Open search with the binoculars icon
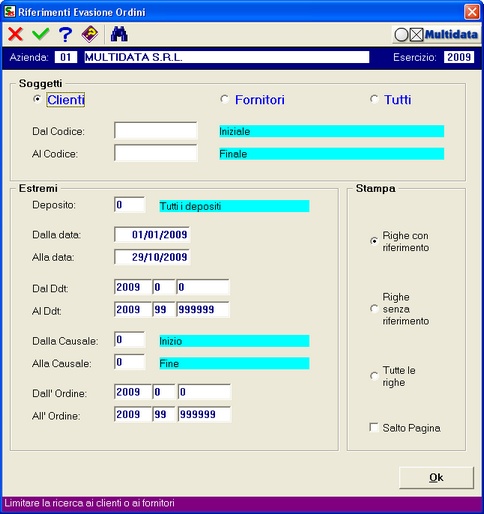484x514 pixels. [x=119, y=34]
